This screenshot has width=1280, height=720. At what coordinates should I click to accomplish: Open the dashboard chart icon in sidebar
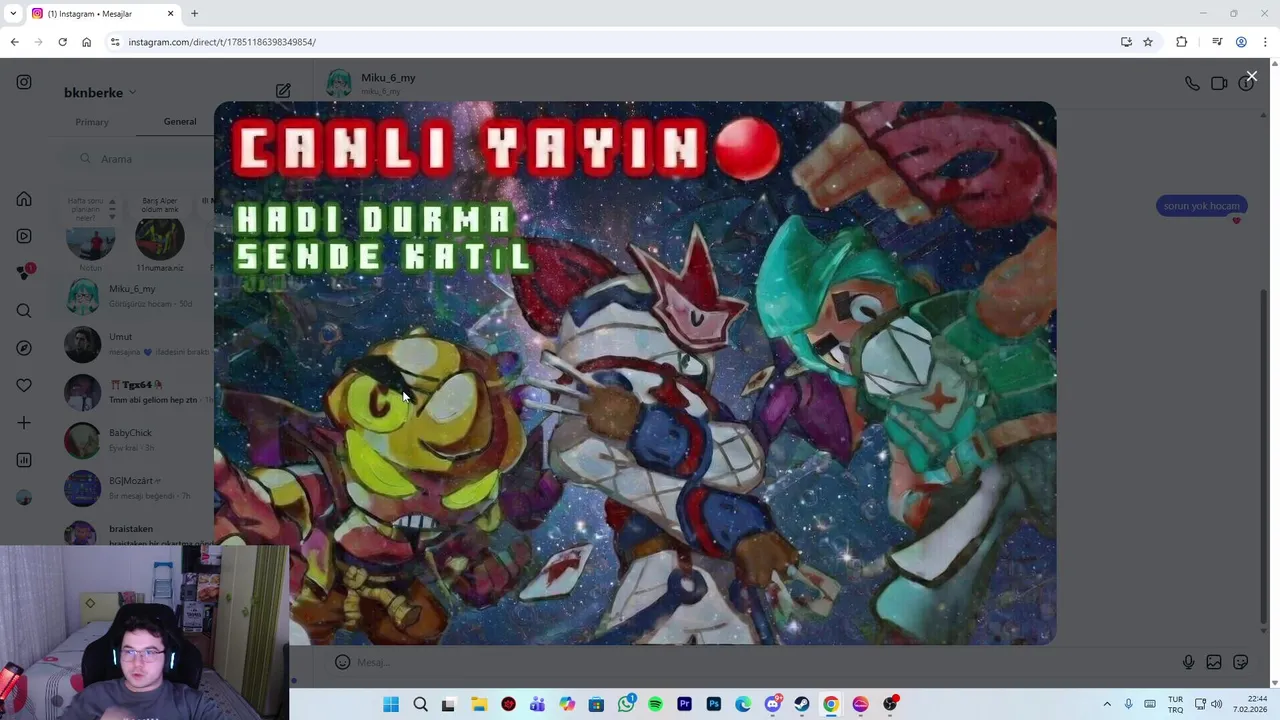click(x=24, y=460)
